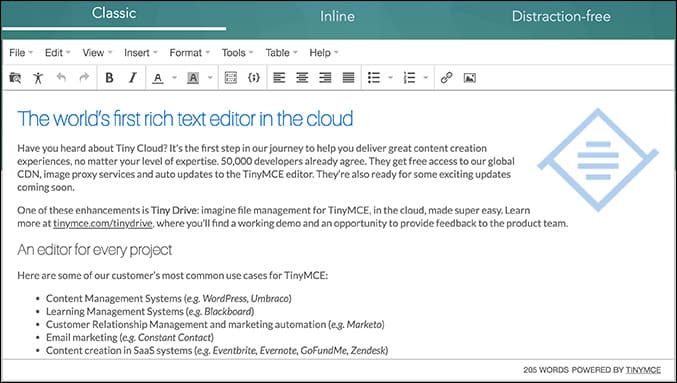Follow the tinymce.com/tinydrive link
Viewport: 677px width, 383px height.
pos(103,223)
